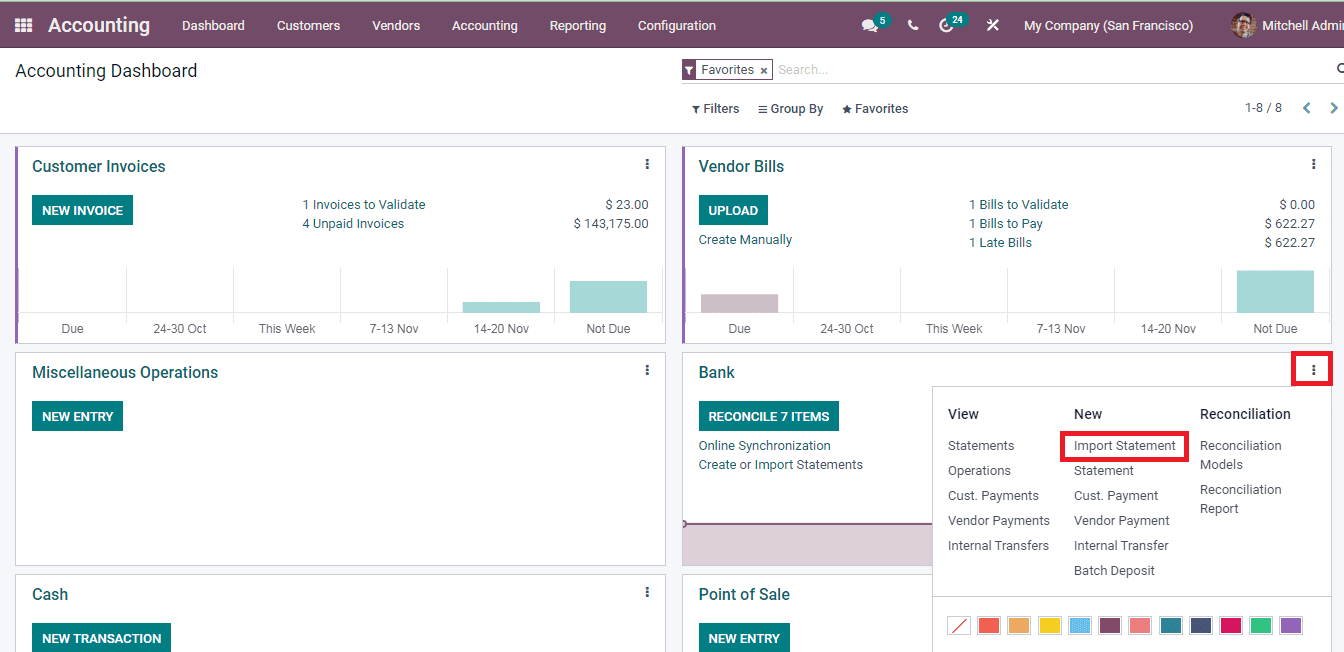This screenshot has height=652, width=1344.
Task: Click the phone dialer icon
Action: [x=911, y=24]
